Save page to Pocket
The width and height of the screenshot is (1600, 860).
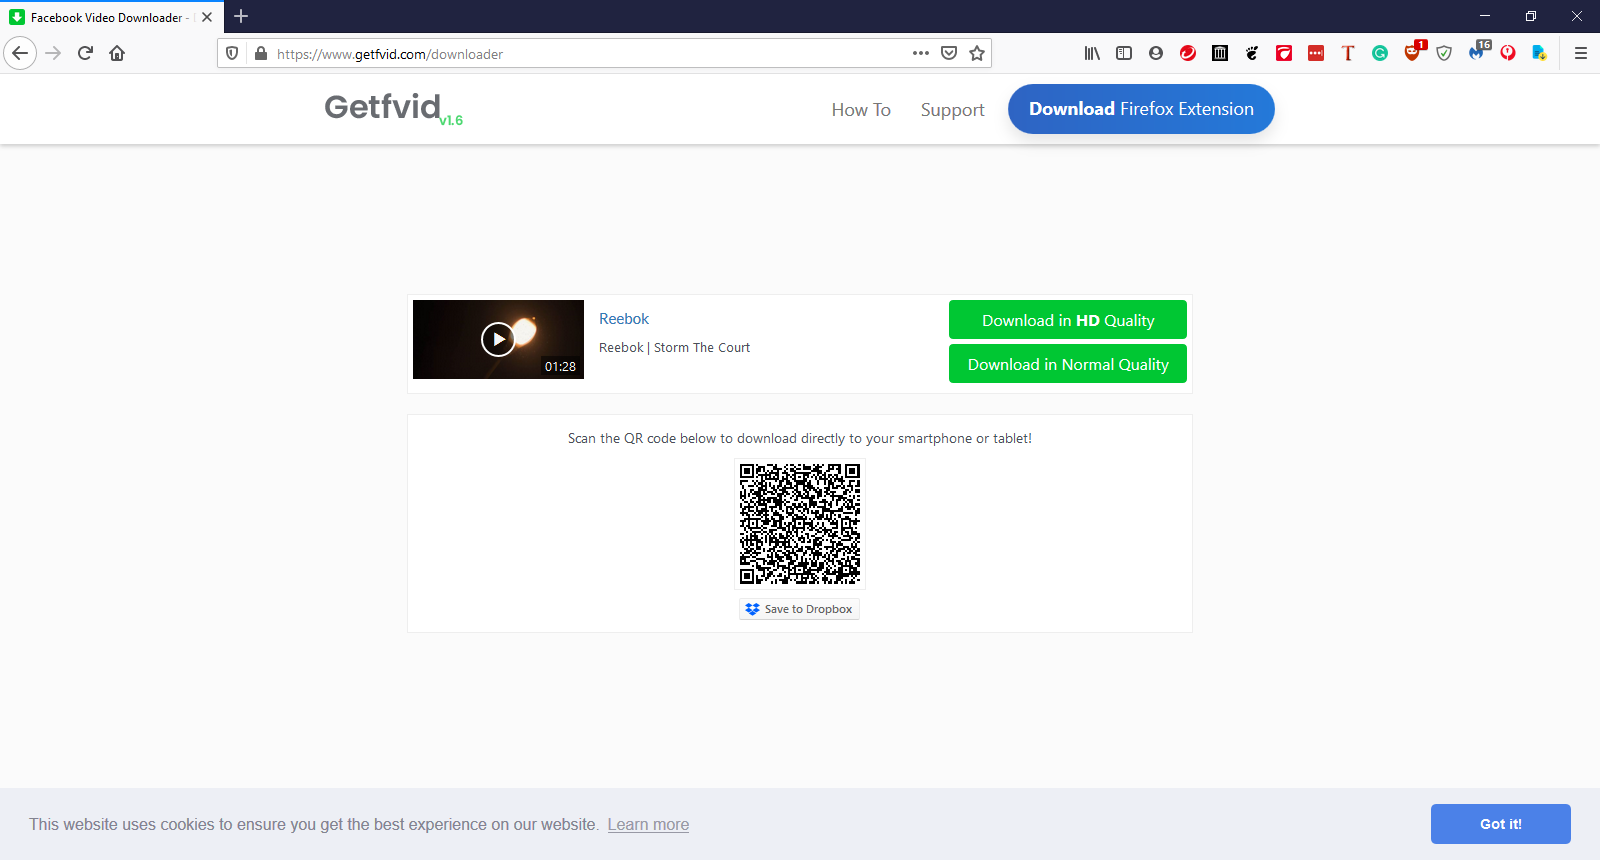pos(949,53)
